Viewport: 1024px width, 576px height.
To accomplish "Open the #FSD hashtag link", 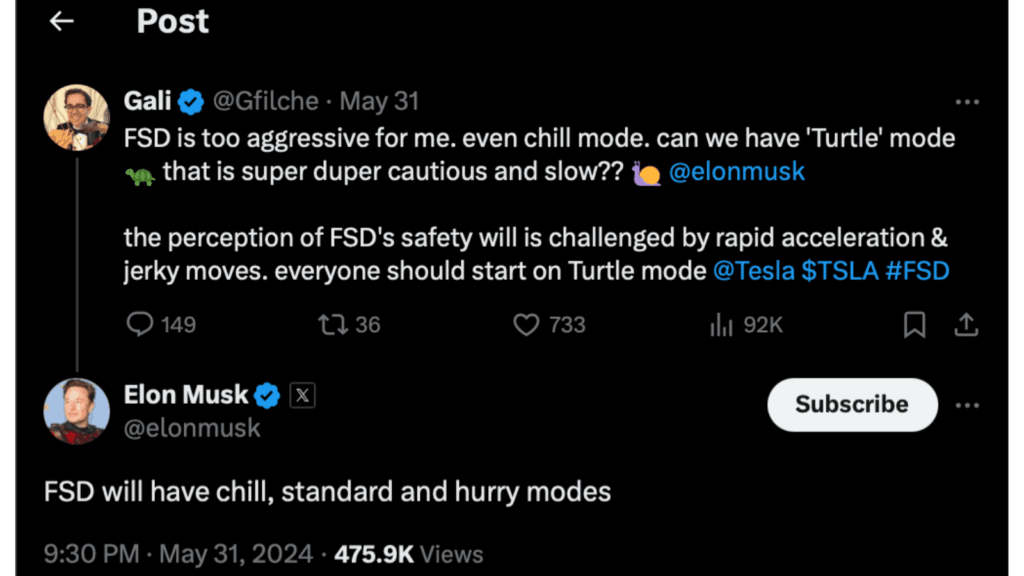I will coord(917,271).
